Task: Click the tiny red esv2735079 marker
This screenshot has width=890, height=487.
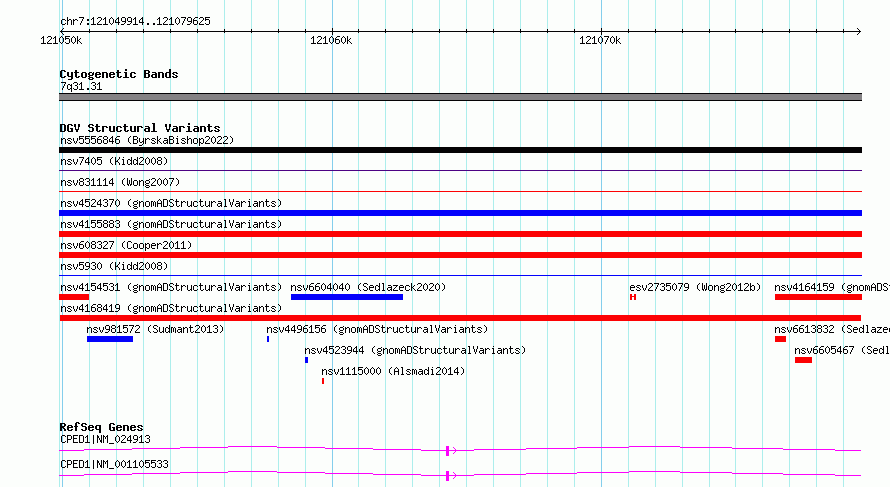Action: 633,297
